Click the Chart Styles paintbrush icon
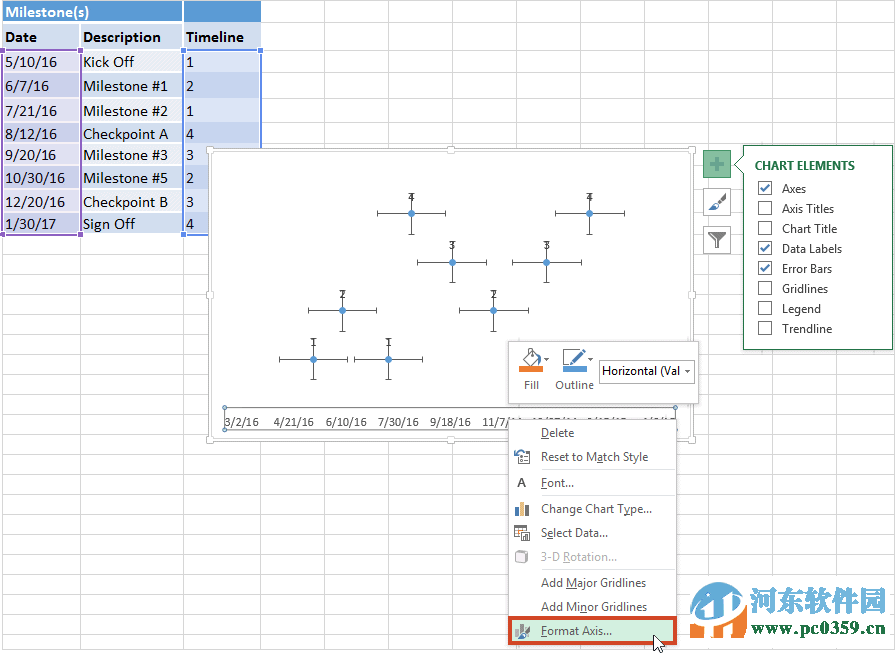895x653 pixels. [717, 201]
